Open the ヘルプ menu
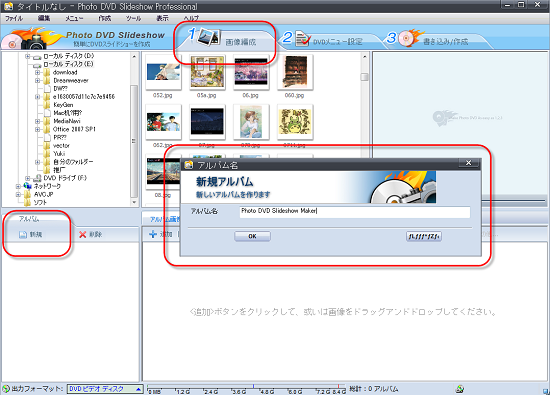The height and width of the screenshot is (395, 550). [191, 18]
